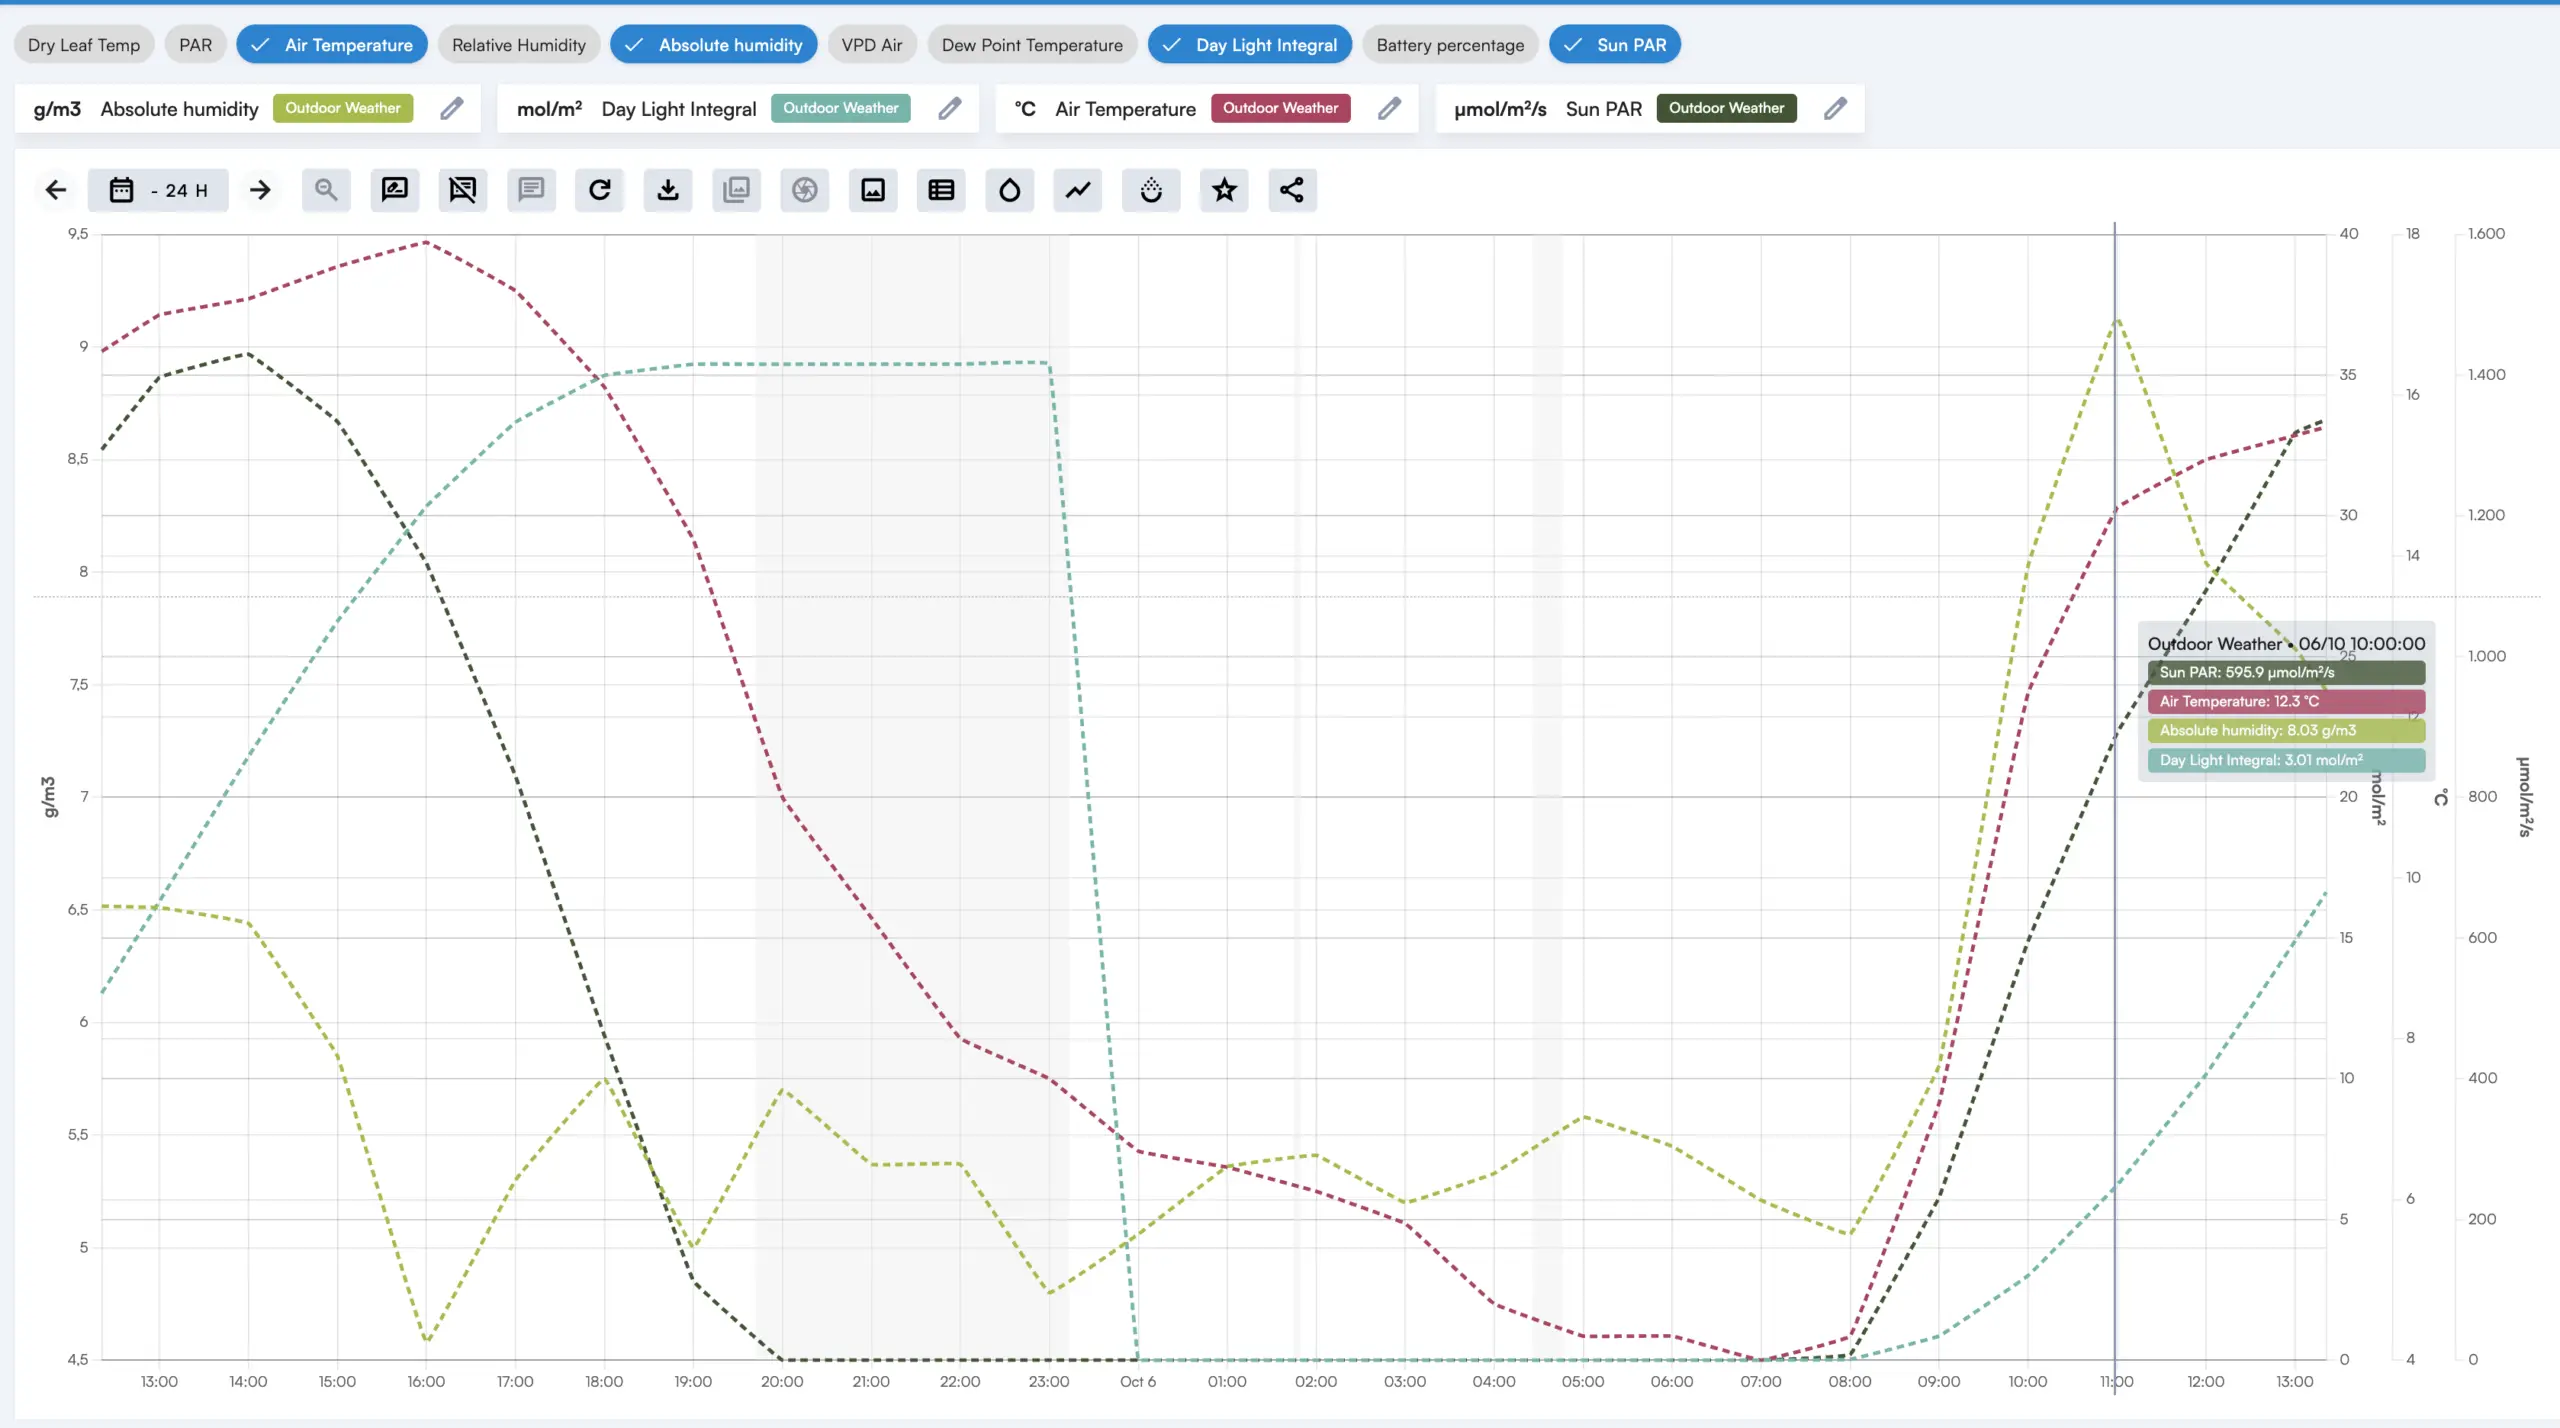Enable Relative Humidity chip
This screenshot has height=1428, width=2560.
[x=519, y=45]
